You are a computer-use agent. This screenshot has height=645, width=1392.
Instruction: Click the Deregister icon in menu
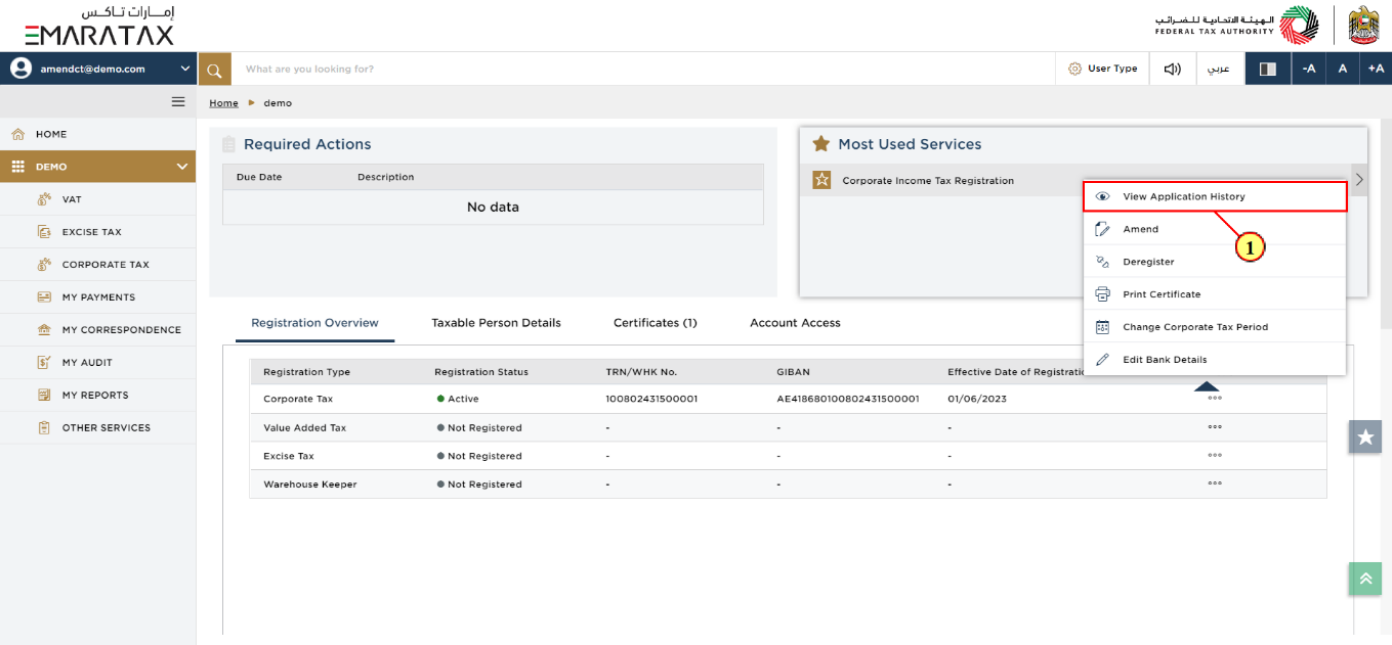[x=1103, y=262]
